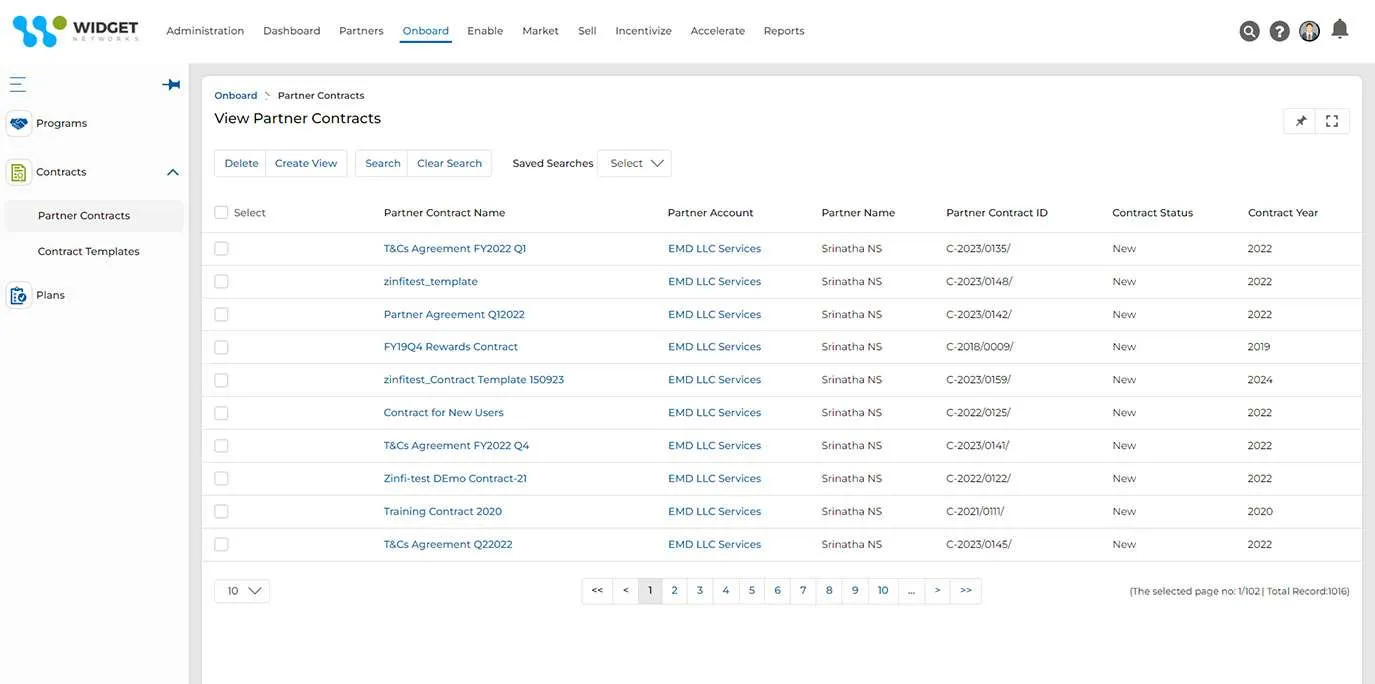This screenshot has height=684, width=1375.
Task: Open the Dashboard menu
Action: click(x=292, y=31)
